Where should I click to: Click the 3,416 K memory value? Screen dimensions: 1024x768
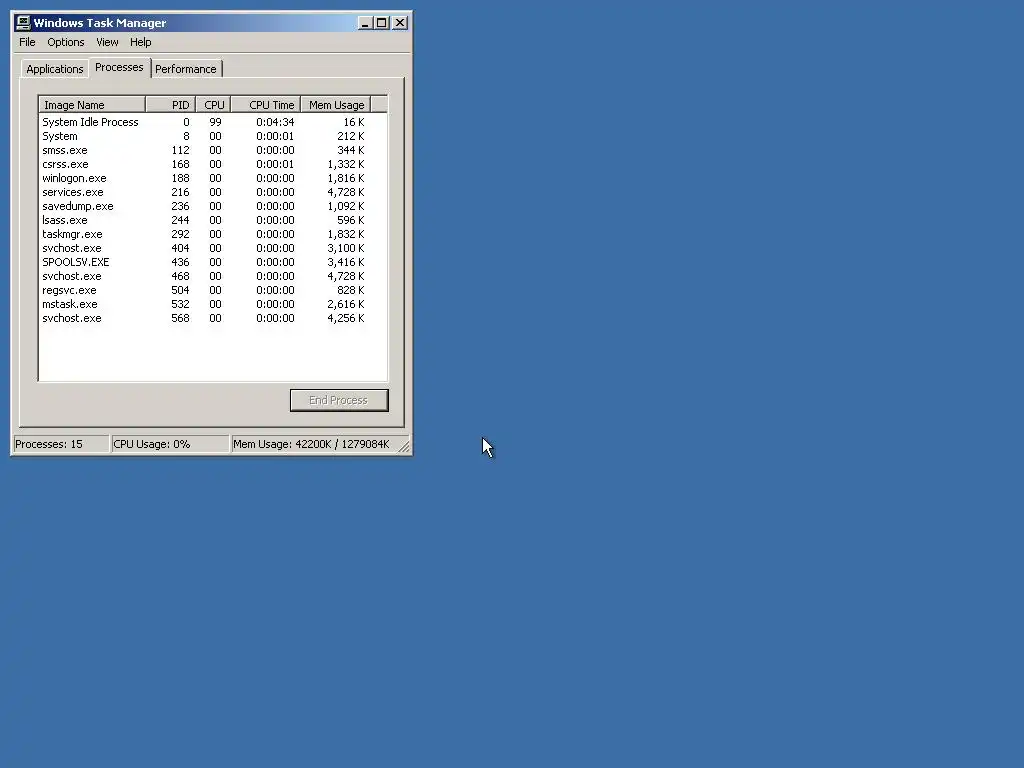tap(346, 263)
